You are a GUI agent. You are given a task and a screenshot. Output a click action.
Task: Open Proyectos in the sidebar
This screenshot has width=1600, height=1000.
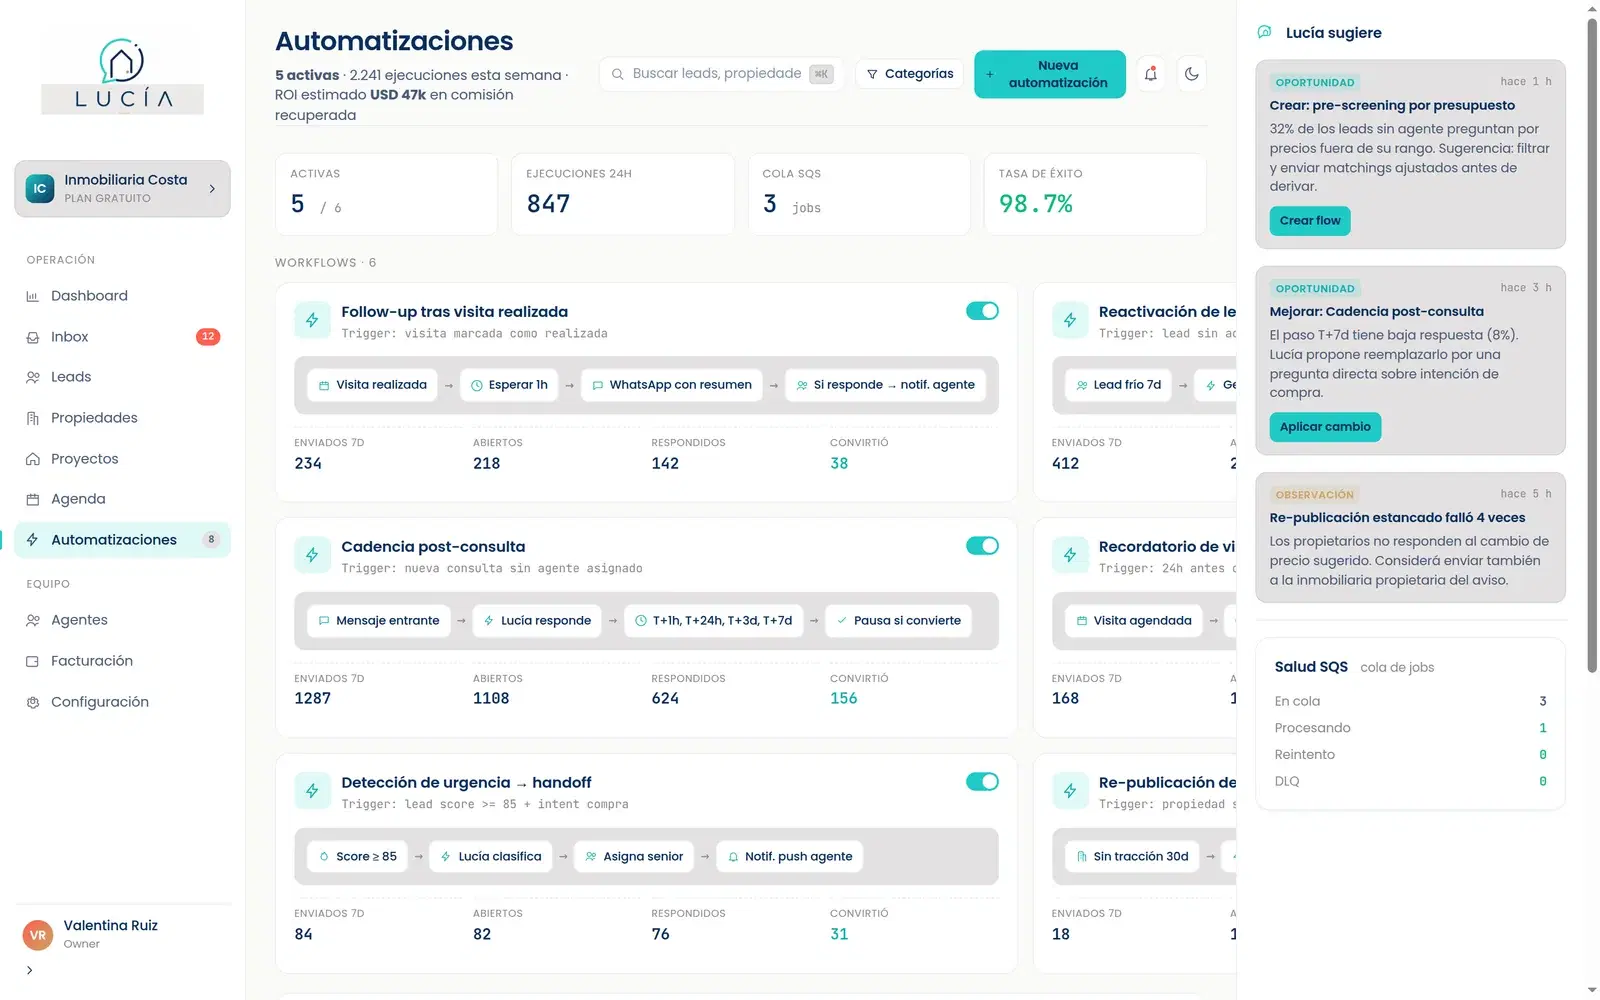[122, 459]
